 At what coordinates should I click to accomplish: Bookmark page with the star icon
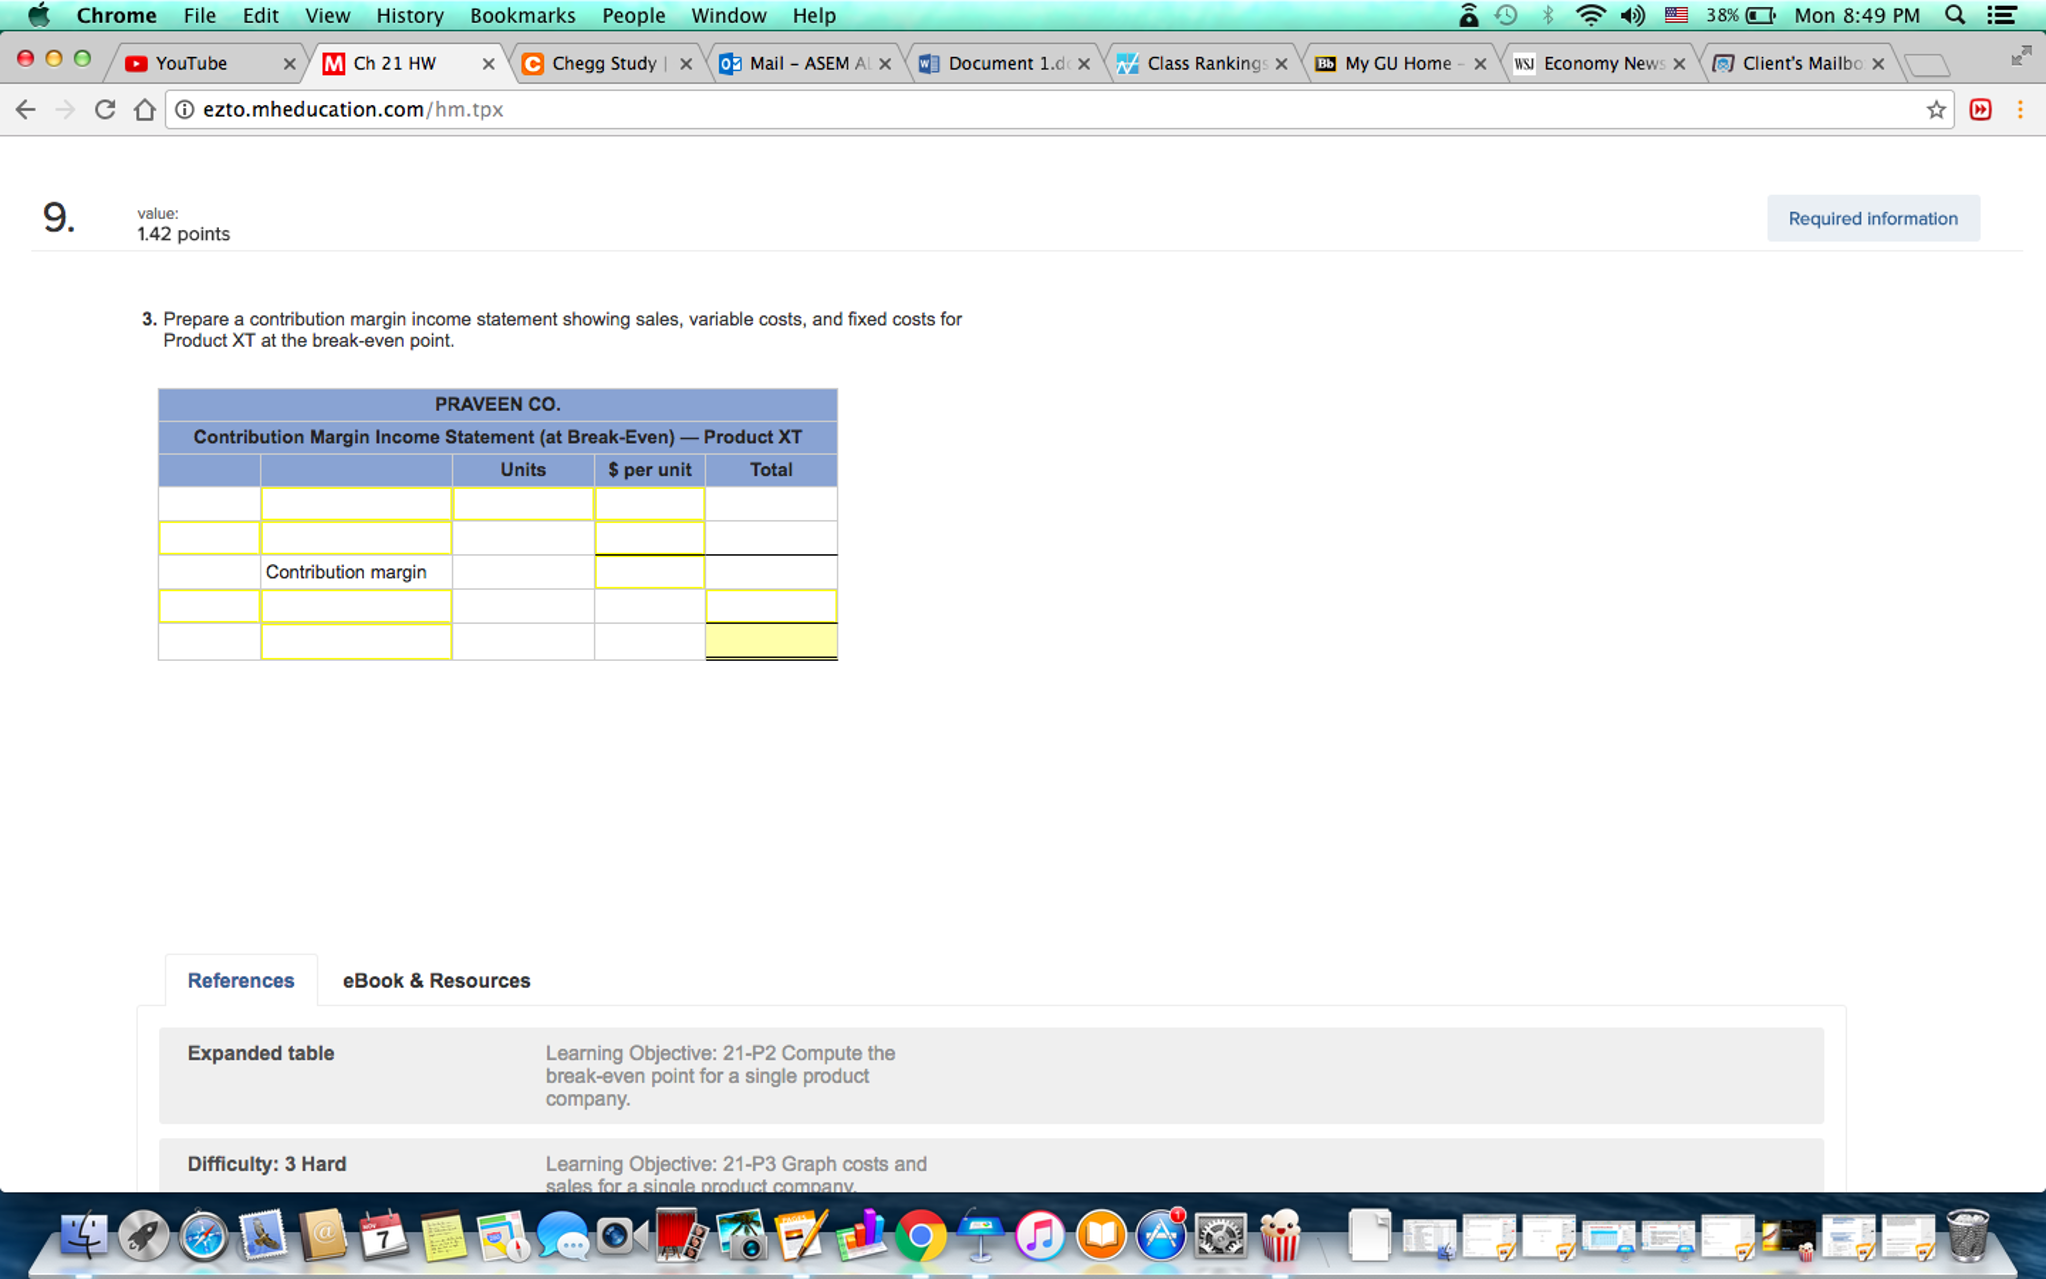(1936, 110)
